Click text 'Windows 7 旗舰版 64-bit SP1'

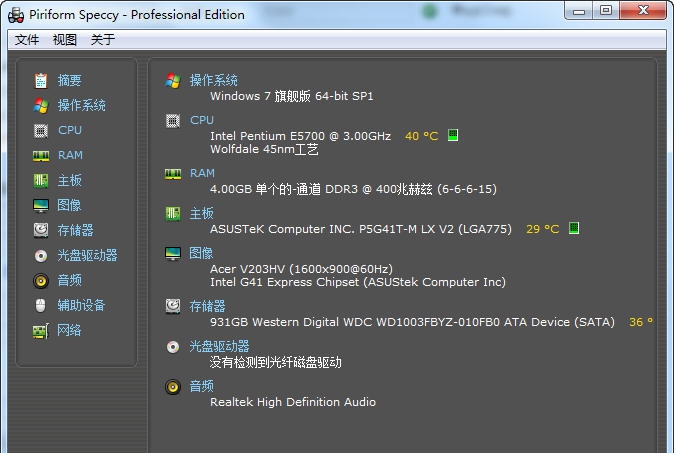pos(292,96)
